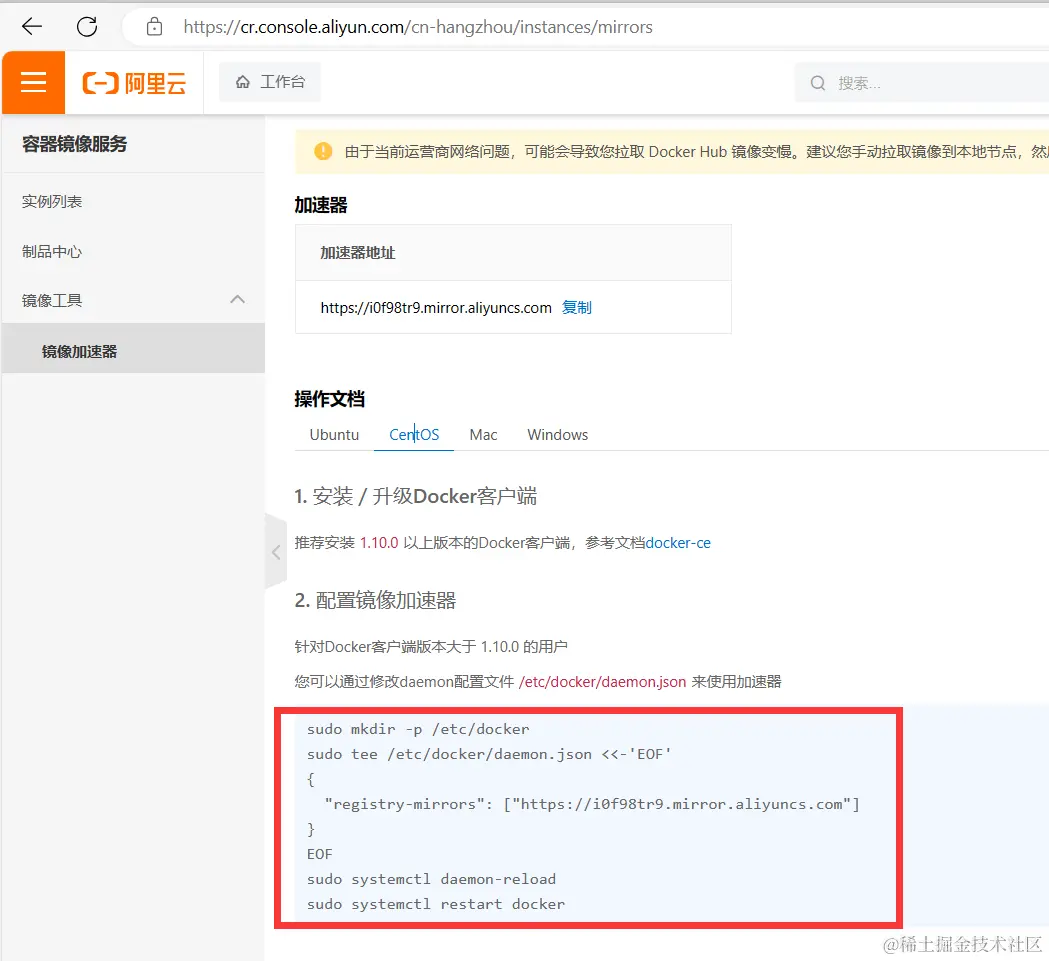Viewport: 1049px width, 961px height.
Task: Click the browser back arrow
Action: point(31,27)
